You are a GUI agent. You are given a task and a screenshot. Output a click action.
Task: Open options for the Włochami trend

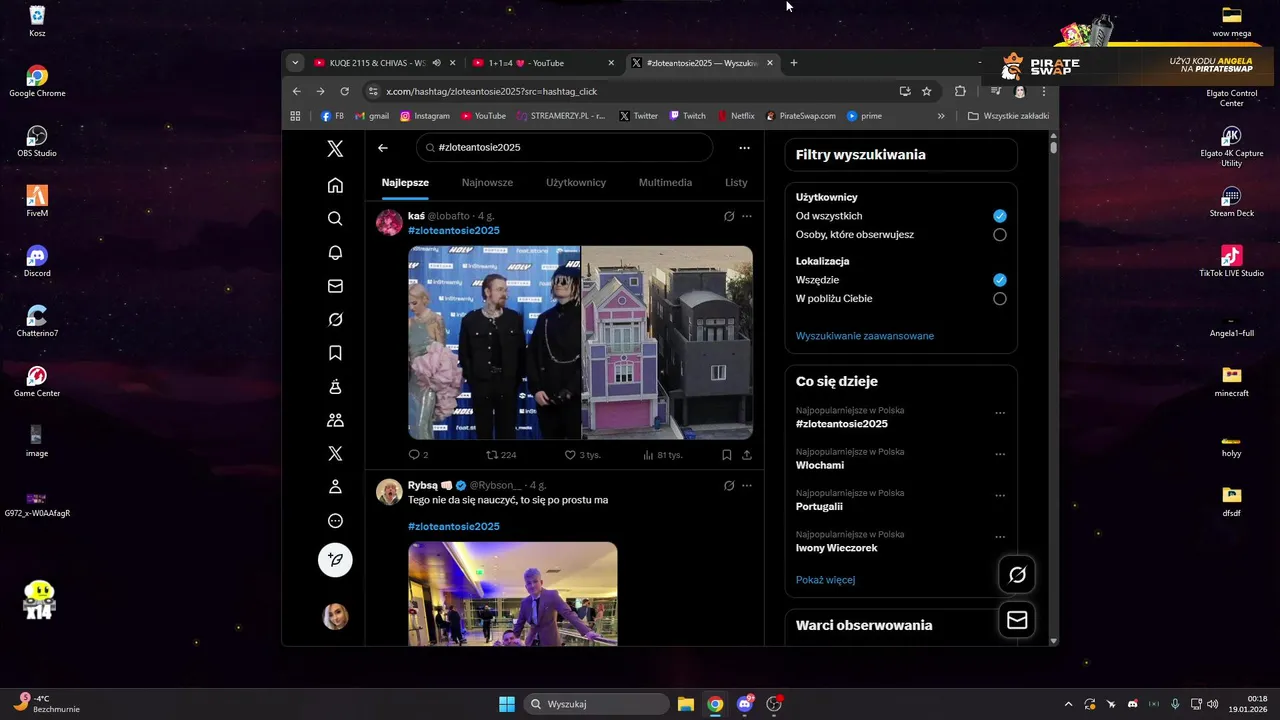coord(1000,455)
